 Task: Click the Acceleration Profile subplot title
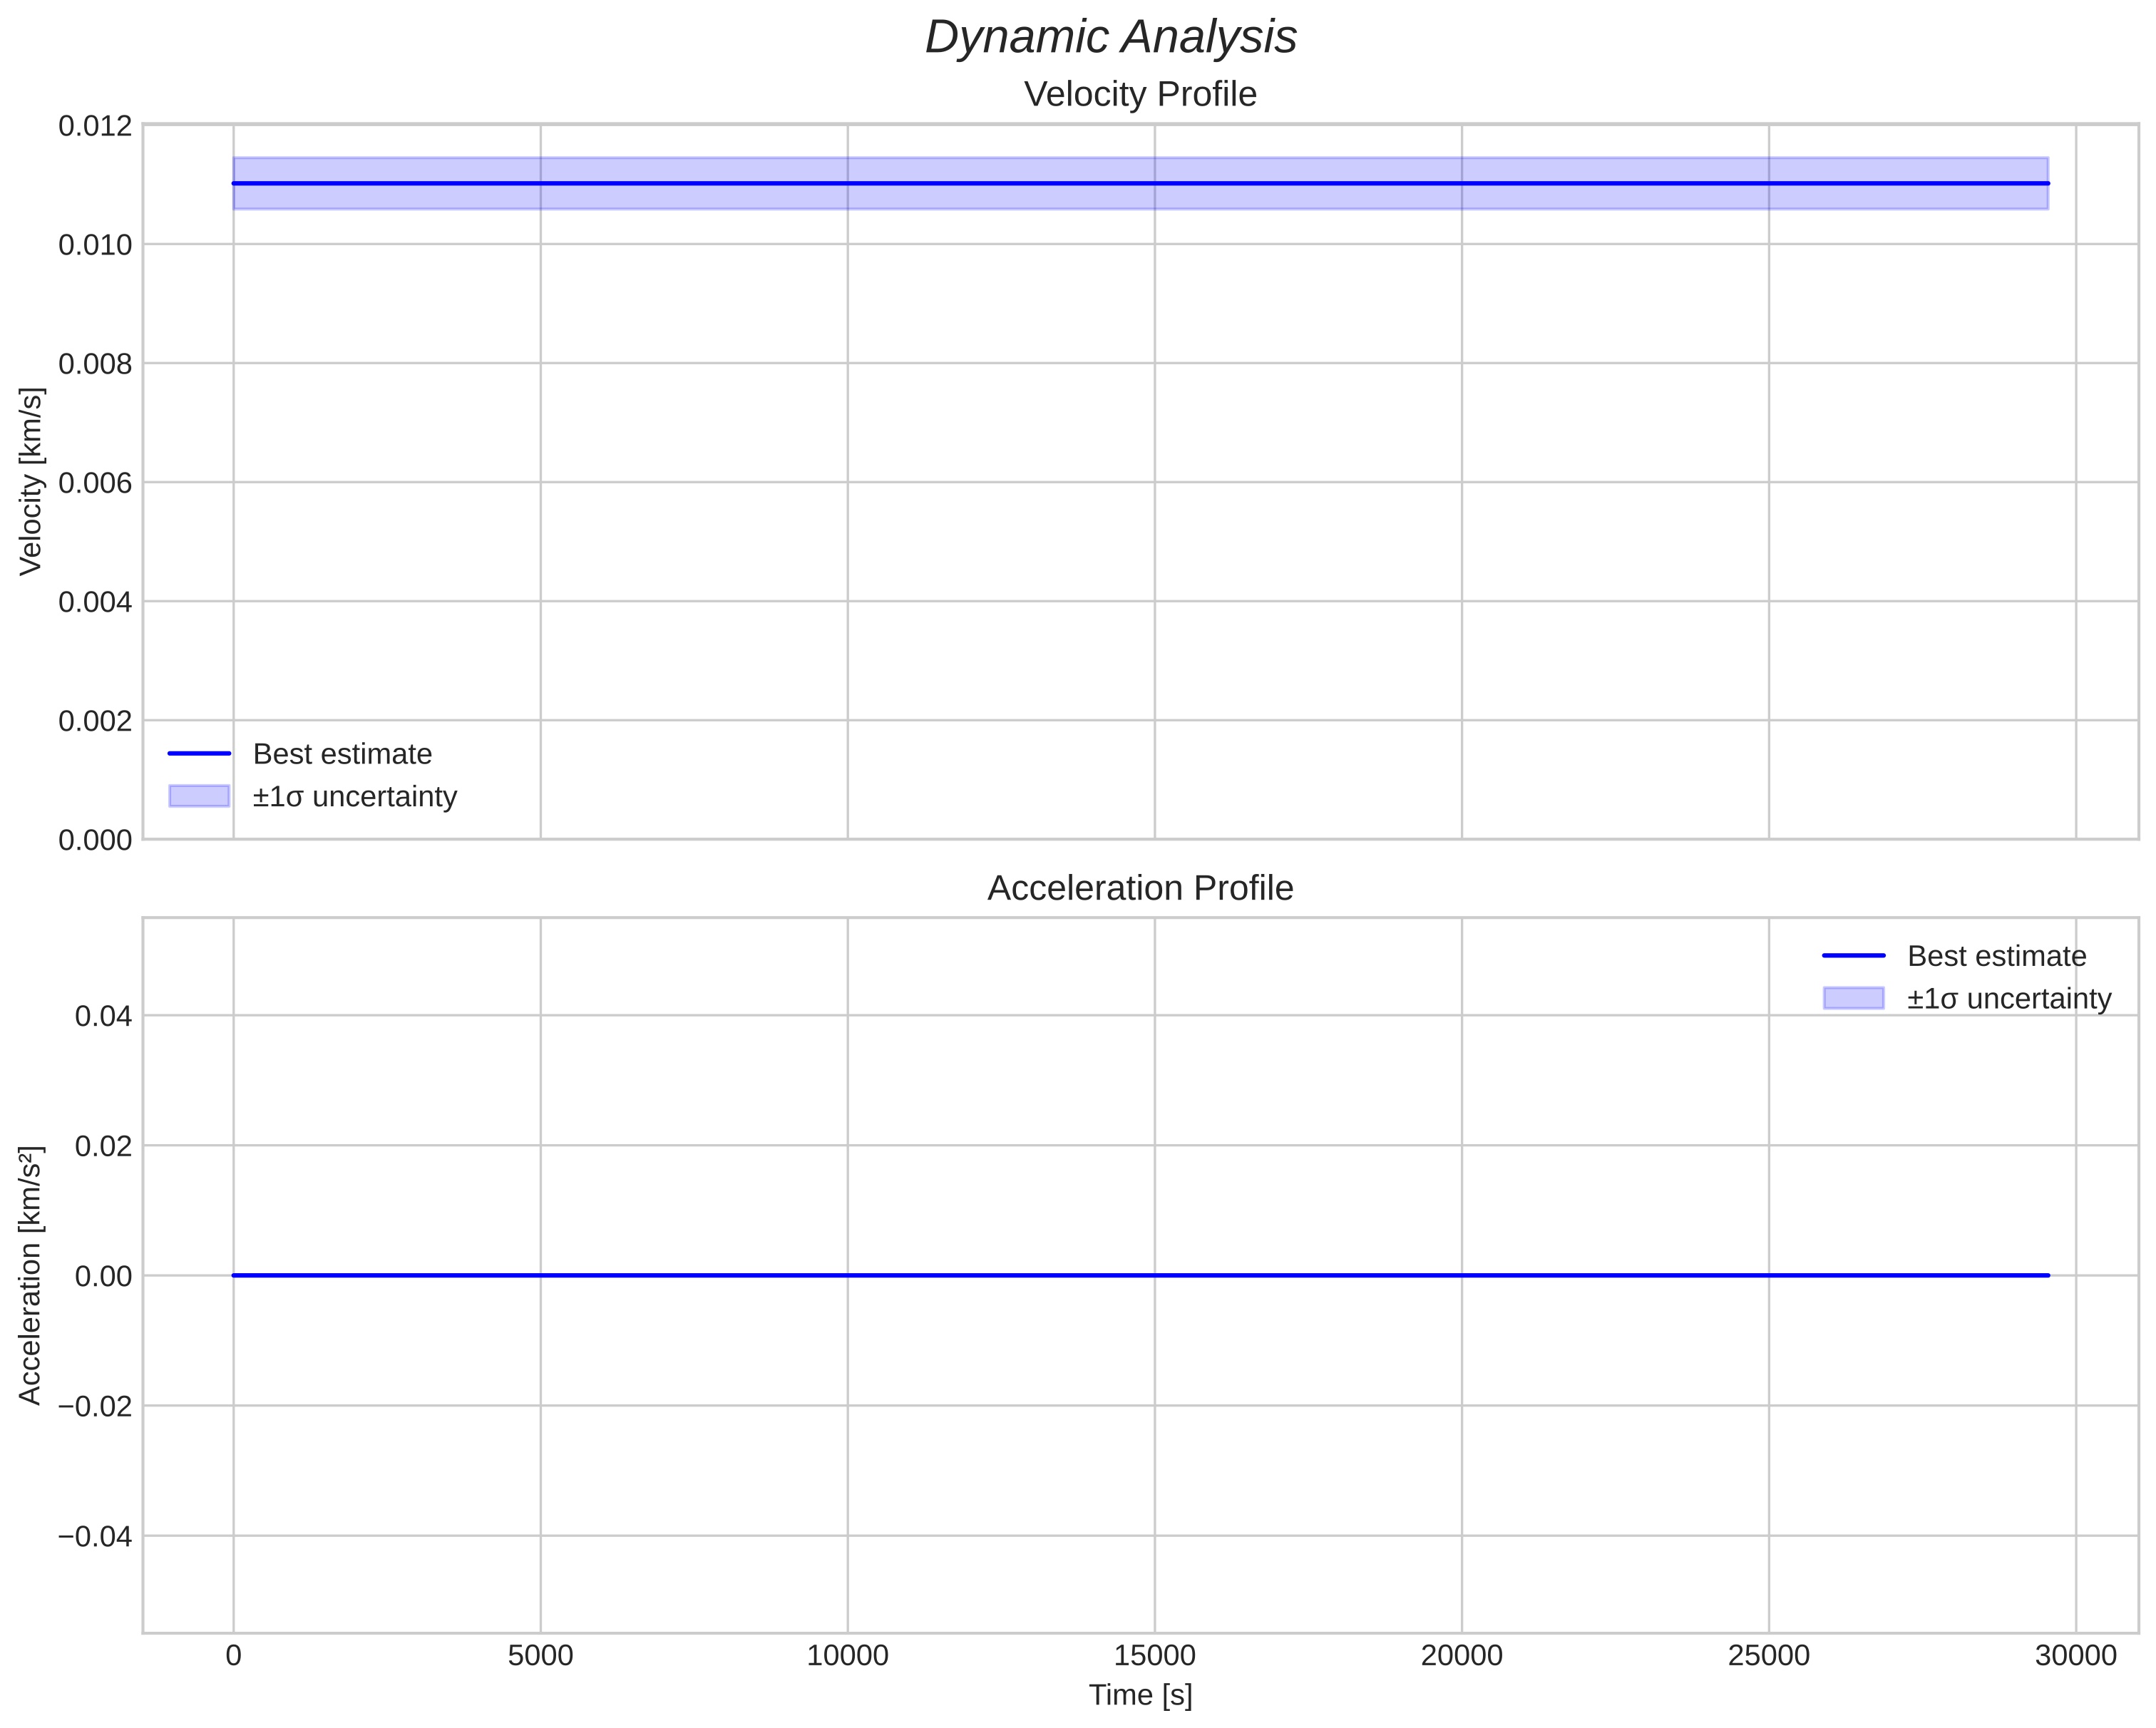pyautogui.click(x=1140, y=889)
